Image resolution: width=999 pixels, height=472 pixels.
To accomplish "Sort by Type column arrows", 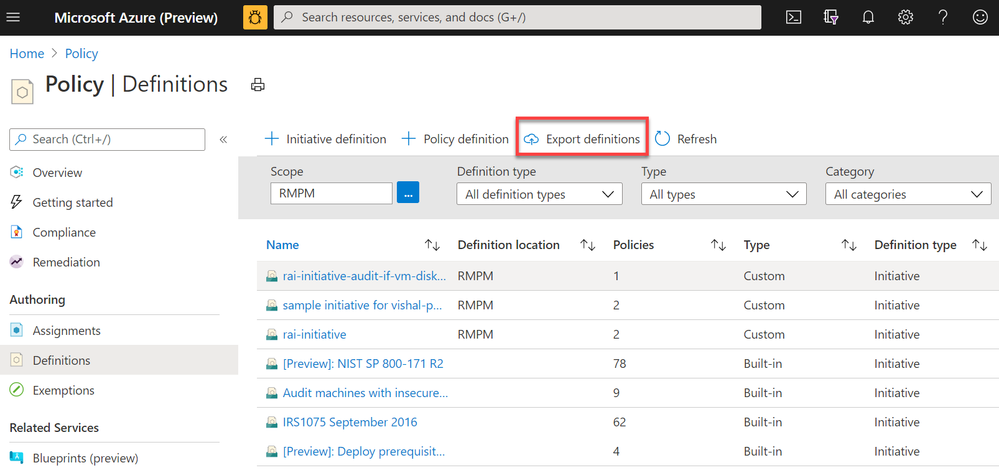I will [x=849, y=245].
